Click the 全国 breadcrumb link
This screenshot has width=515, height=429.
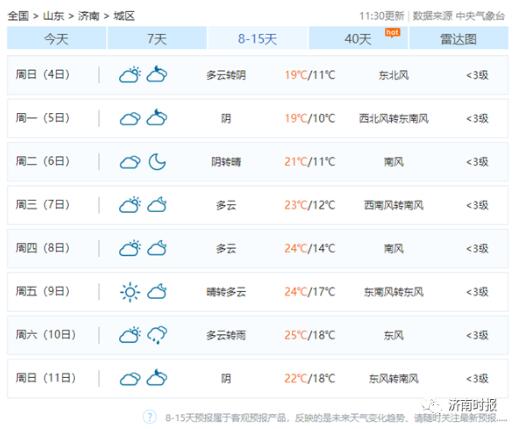(18, 16)
